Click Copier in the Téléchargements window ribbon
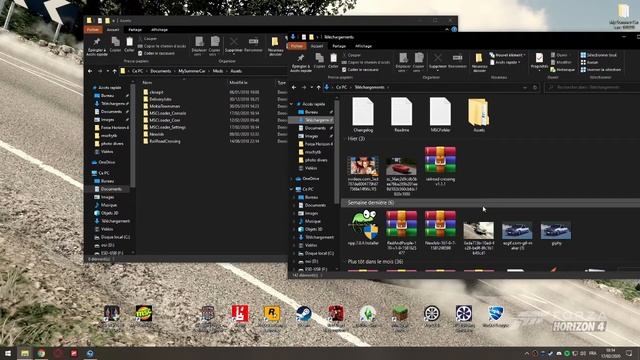The height and width of the screenshot is (360, 640). (320, 61)
